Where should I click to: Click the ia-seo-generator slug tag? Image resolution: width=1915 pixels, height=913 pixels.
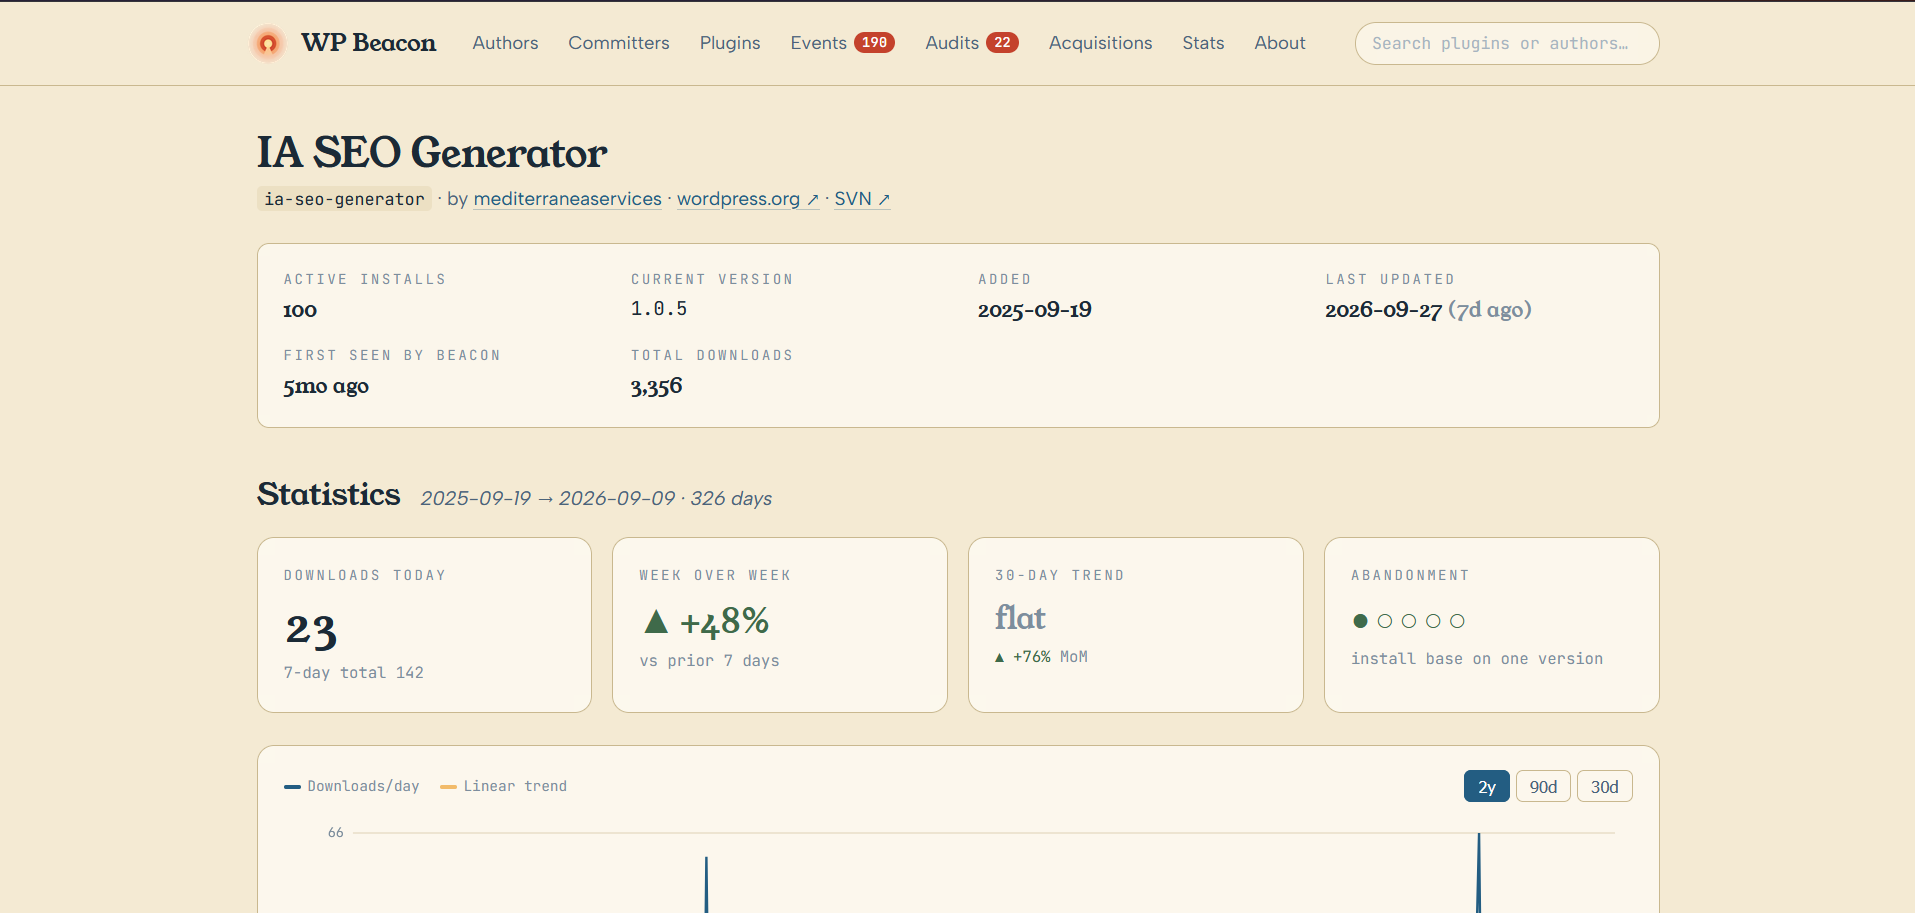pos(344,199)
